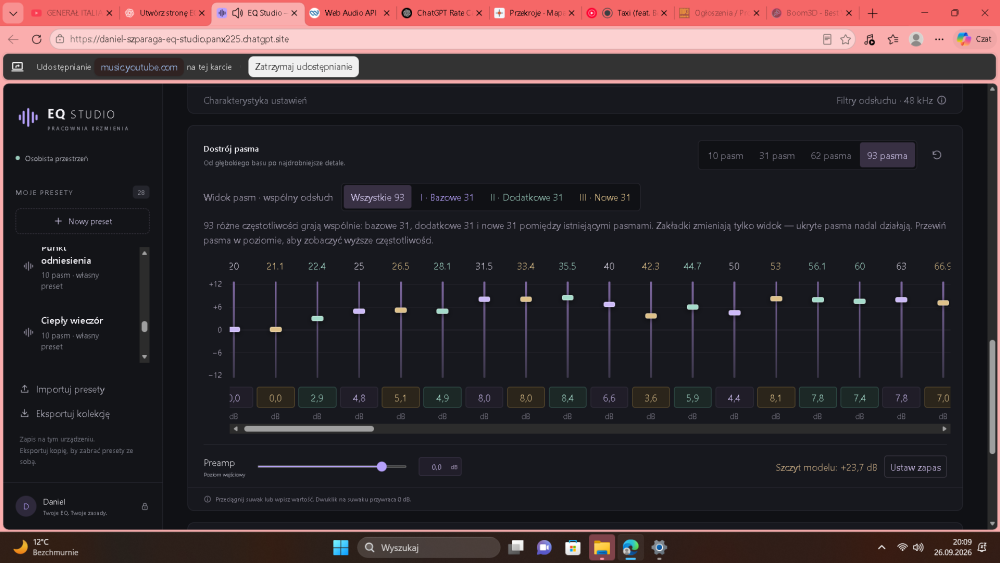Viewport: 1000px width, 563px height.
Task: Open the favorites collection icon in toolbar
Action: 893,39
